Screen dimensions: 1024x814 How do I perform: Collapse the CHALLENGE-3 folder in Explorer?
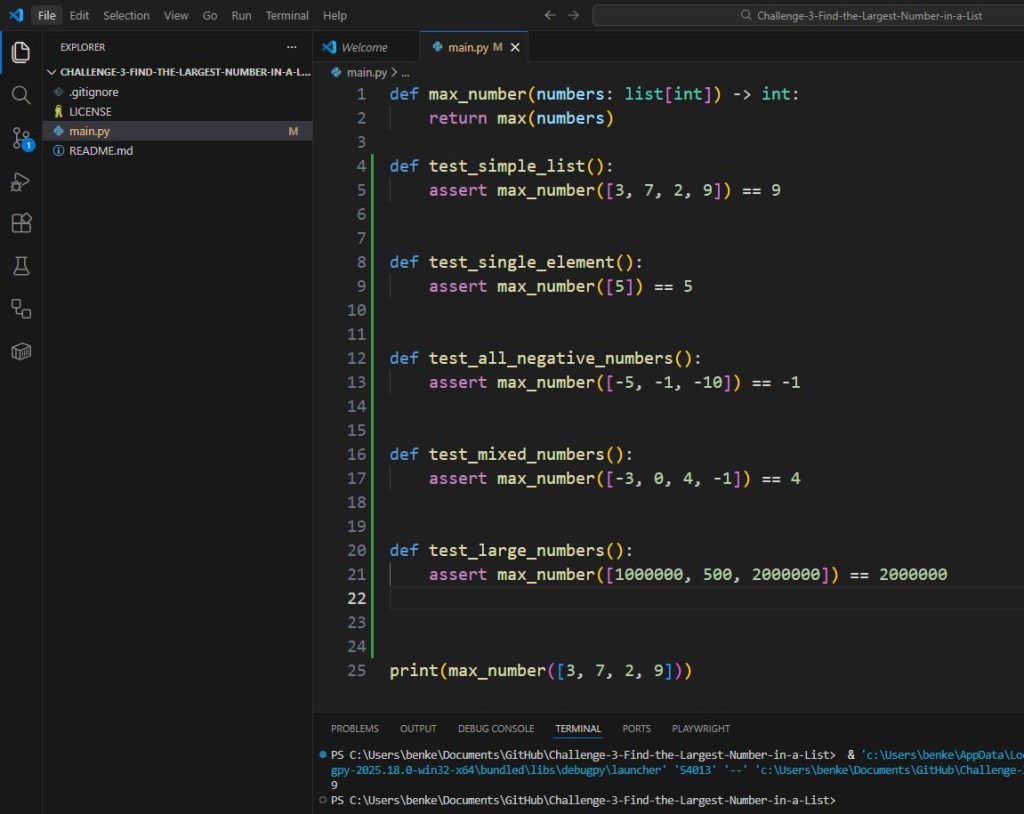point(52,71)
